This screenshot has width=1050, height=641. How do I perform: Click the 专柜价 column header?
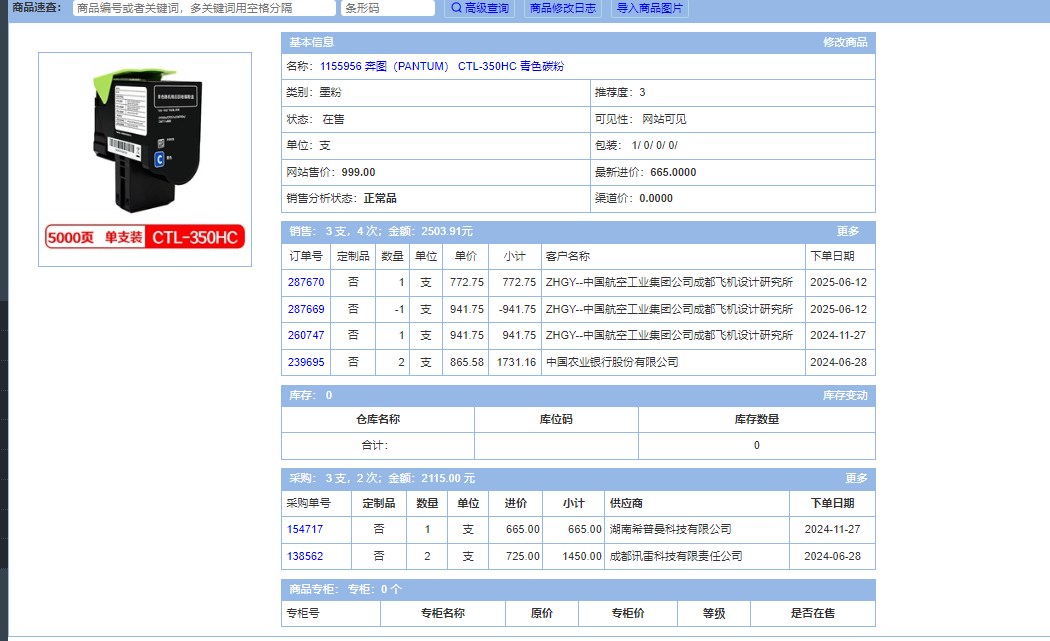point(628,613)
